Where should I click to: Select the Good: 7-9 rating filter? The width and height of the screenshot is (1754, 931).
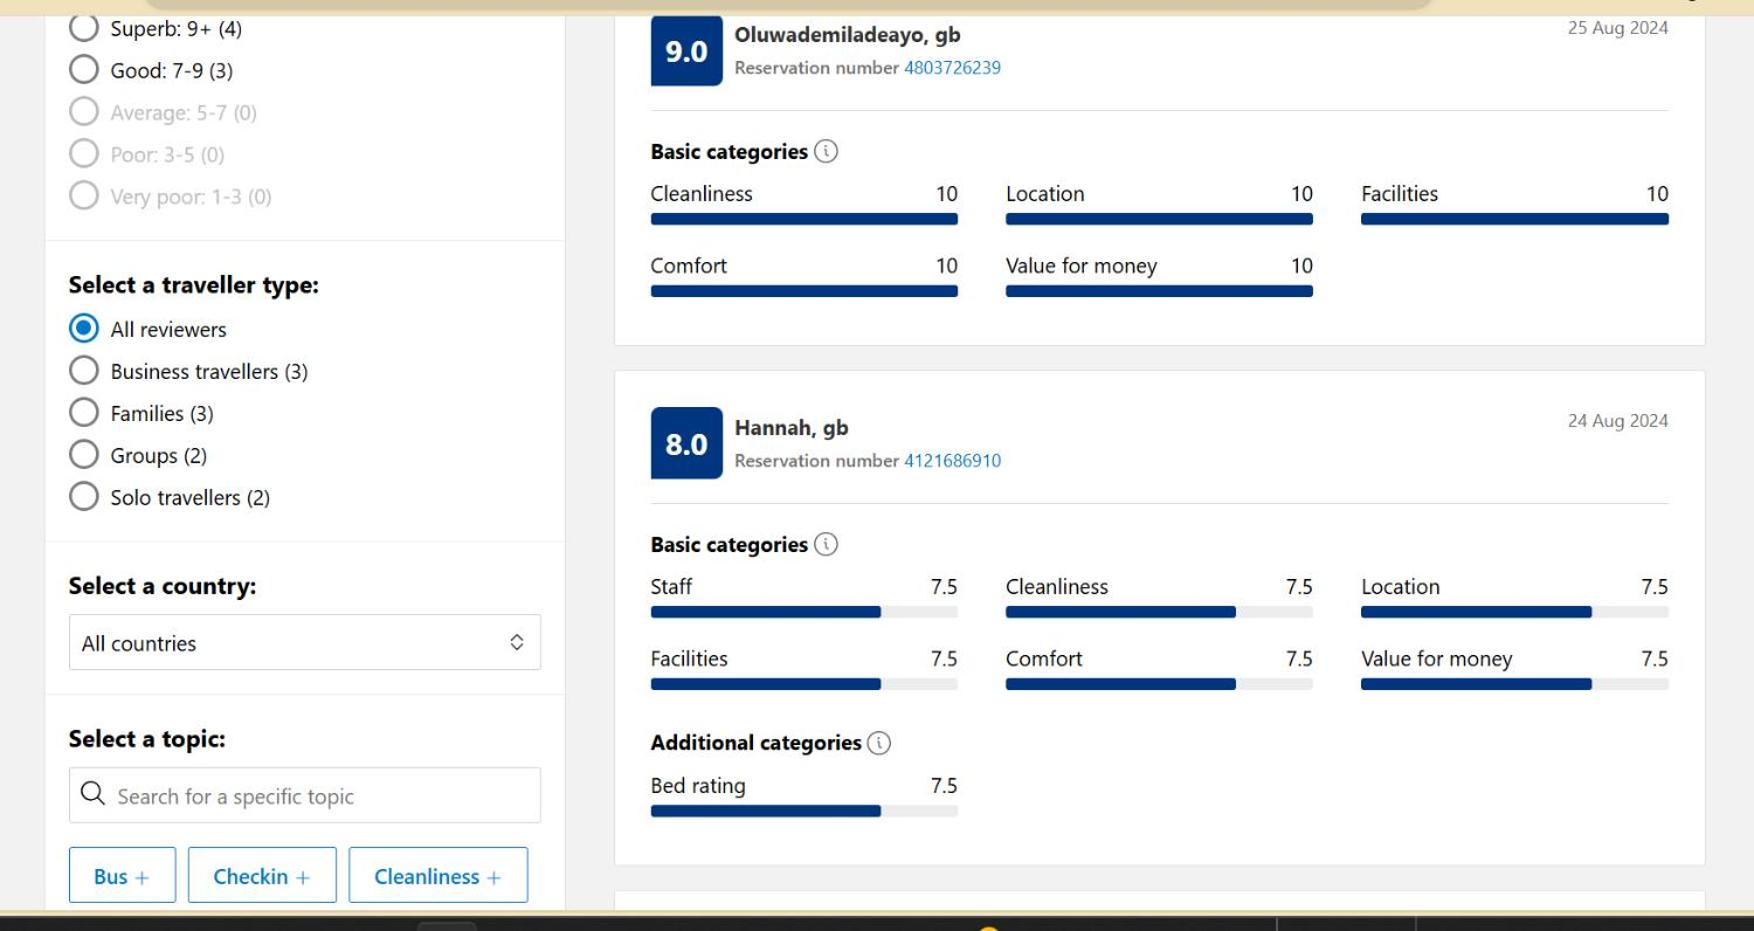pos(84,69)
